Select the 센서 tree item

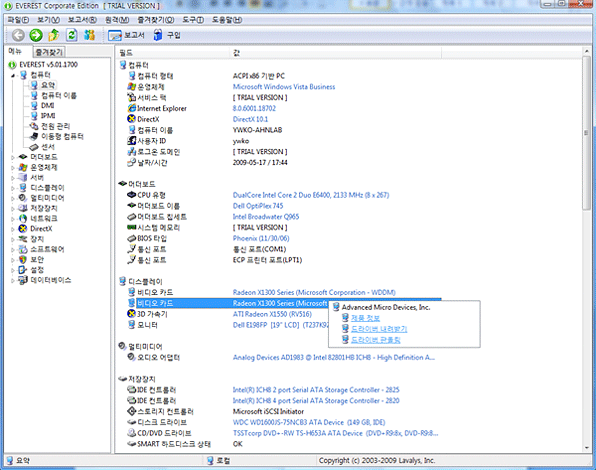(48, 147)
